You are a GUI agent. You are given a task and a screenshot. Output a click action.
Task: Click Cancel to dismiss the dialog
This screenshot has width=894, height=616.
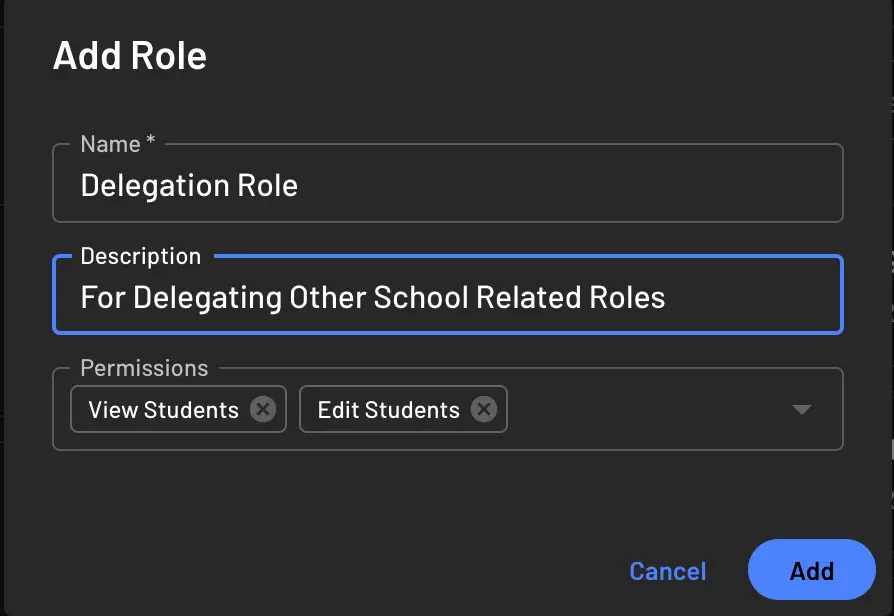tap(667, 570)
